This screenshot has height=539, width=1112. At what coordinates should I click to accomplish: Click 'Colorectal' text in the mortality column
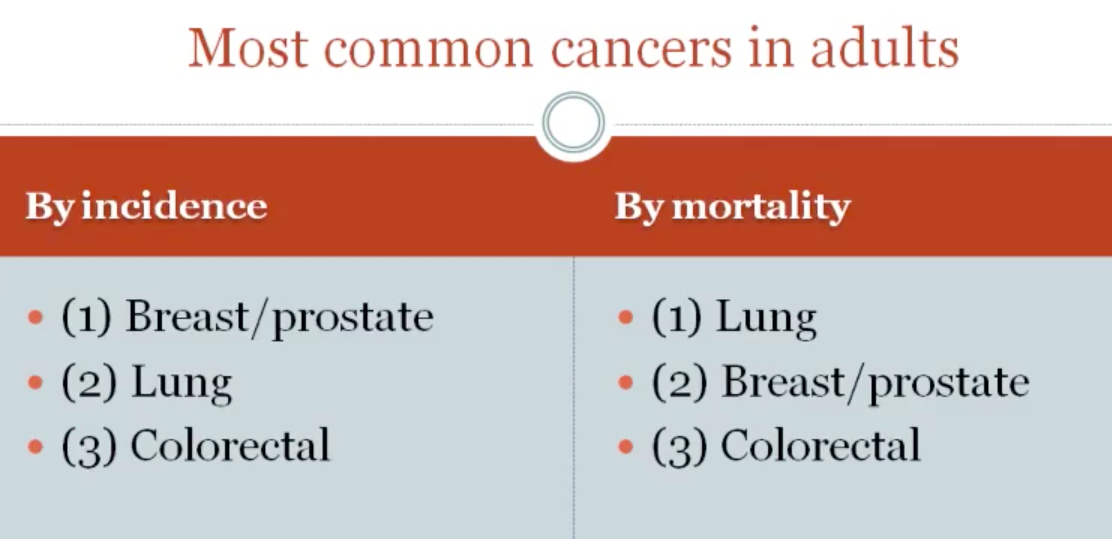[820, 446]
